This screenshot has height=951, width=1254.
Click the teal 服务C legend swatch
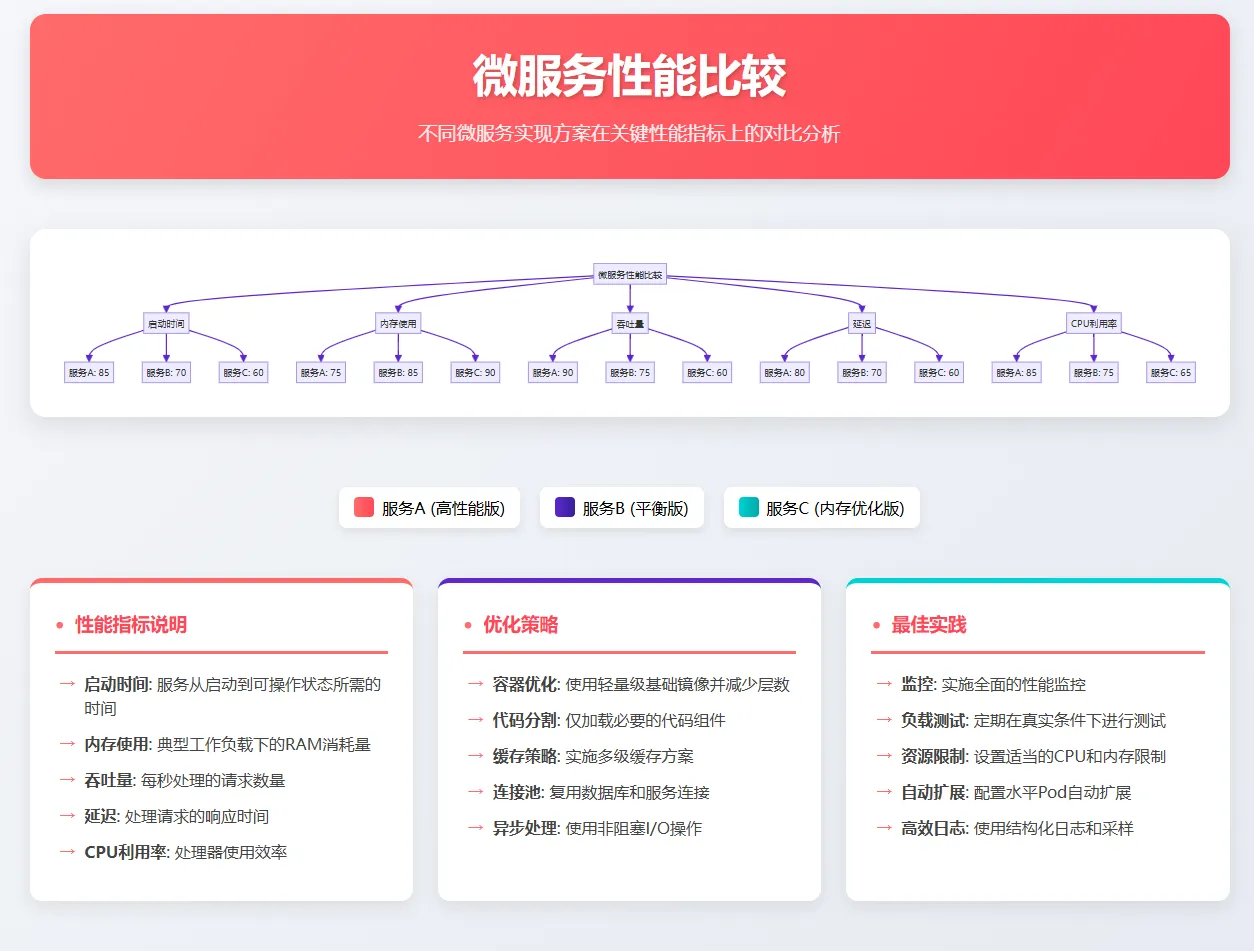tap(749, 508)
